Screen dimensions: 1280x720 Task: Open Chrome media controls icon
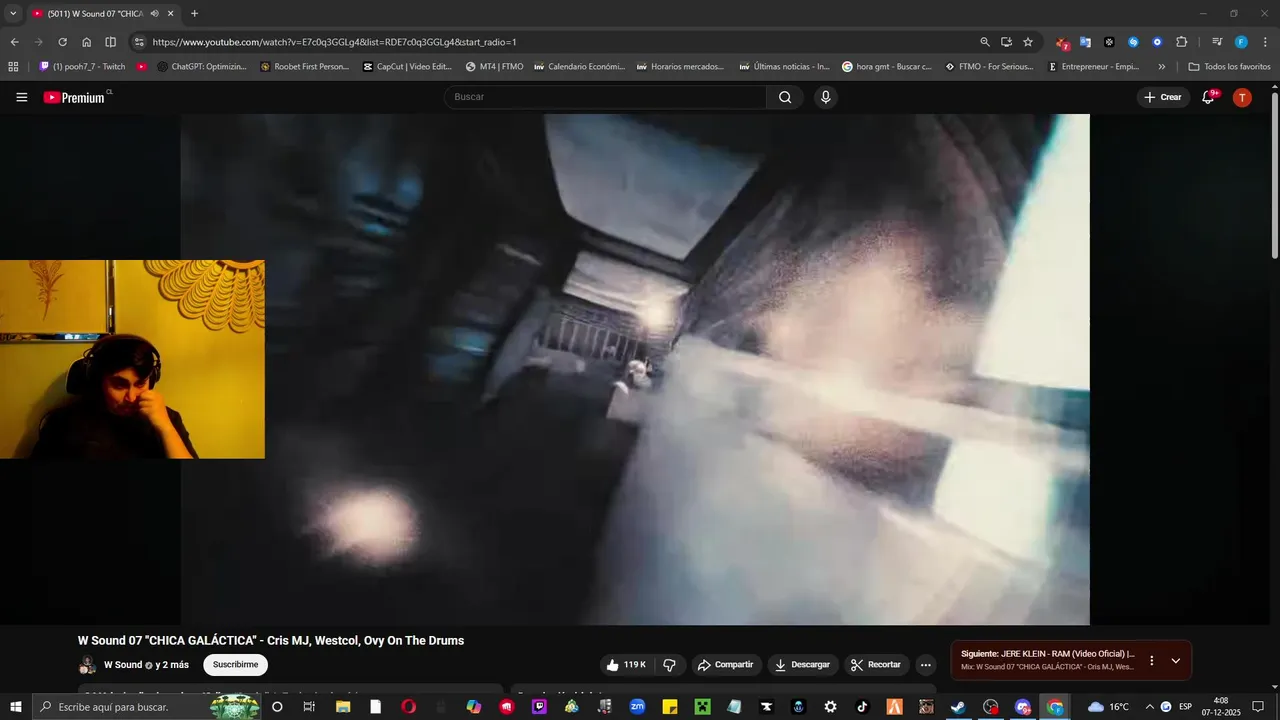pos(1217,42)
